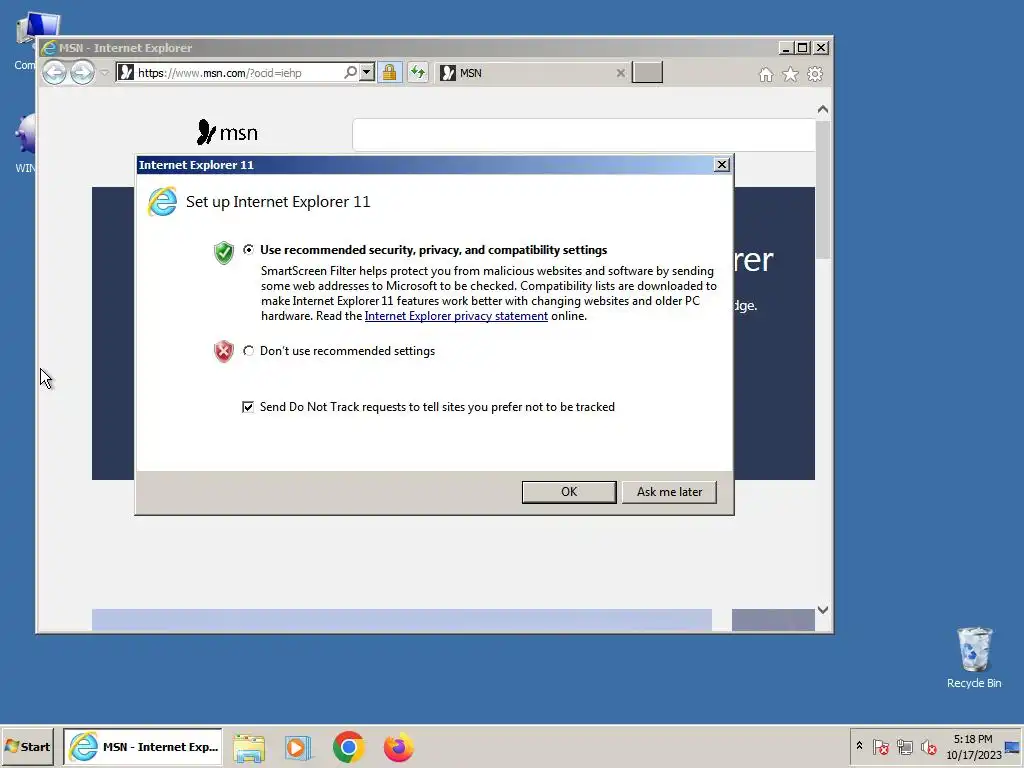This screenshot has height=768, width=1024.
Task: Click the red shield not-recommended icon
Action: point(223,351)
